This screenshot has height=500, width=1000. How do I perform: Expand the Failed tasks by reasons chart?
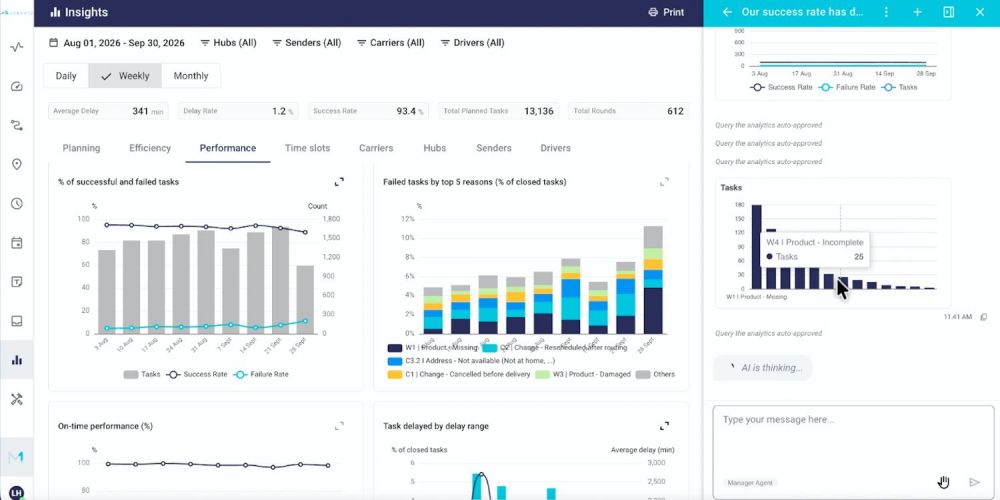[665, 182]
